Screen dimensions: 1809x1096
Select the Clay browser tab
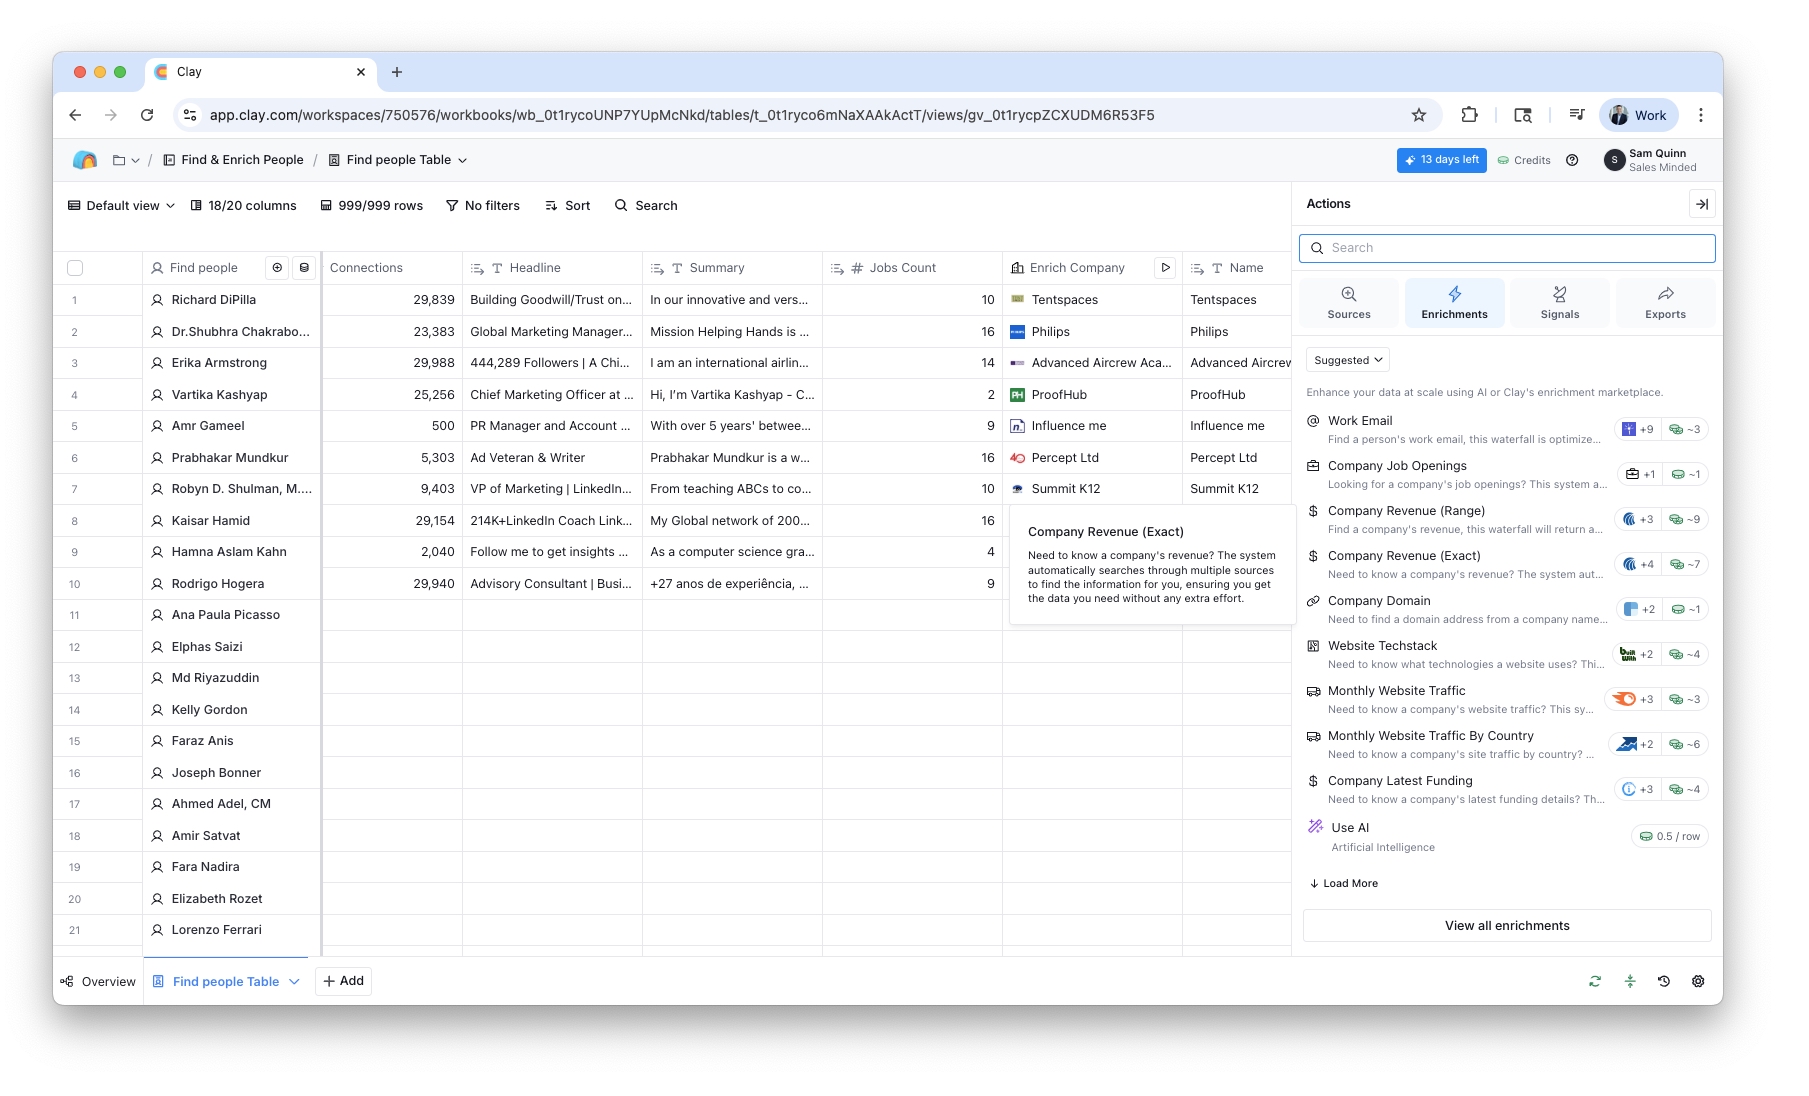[260, 72]
